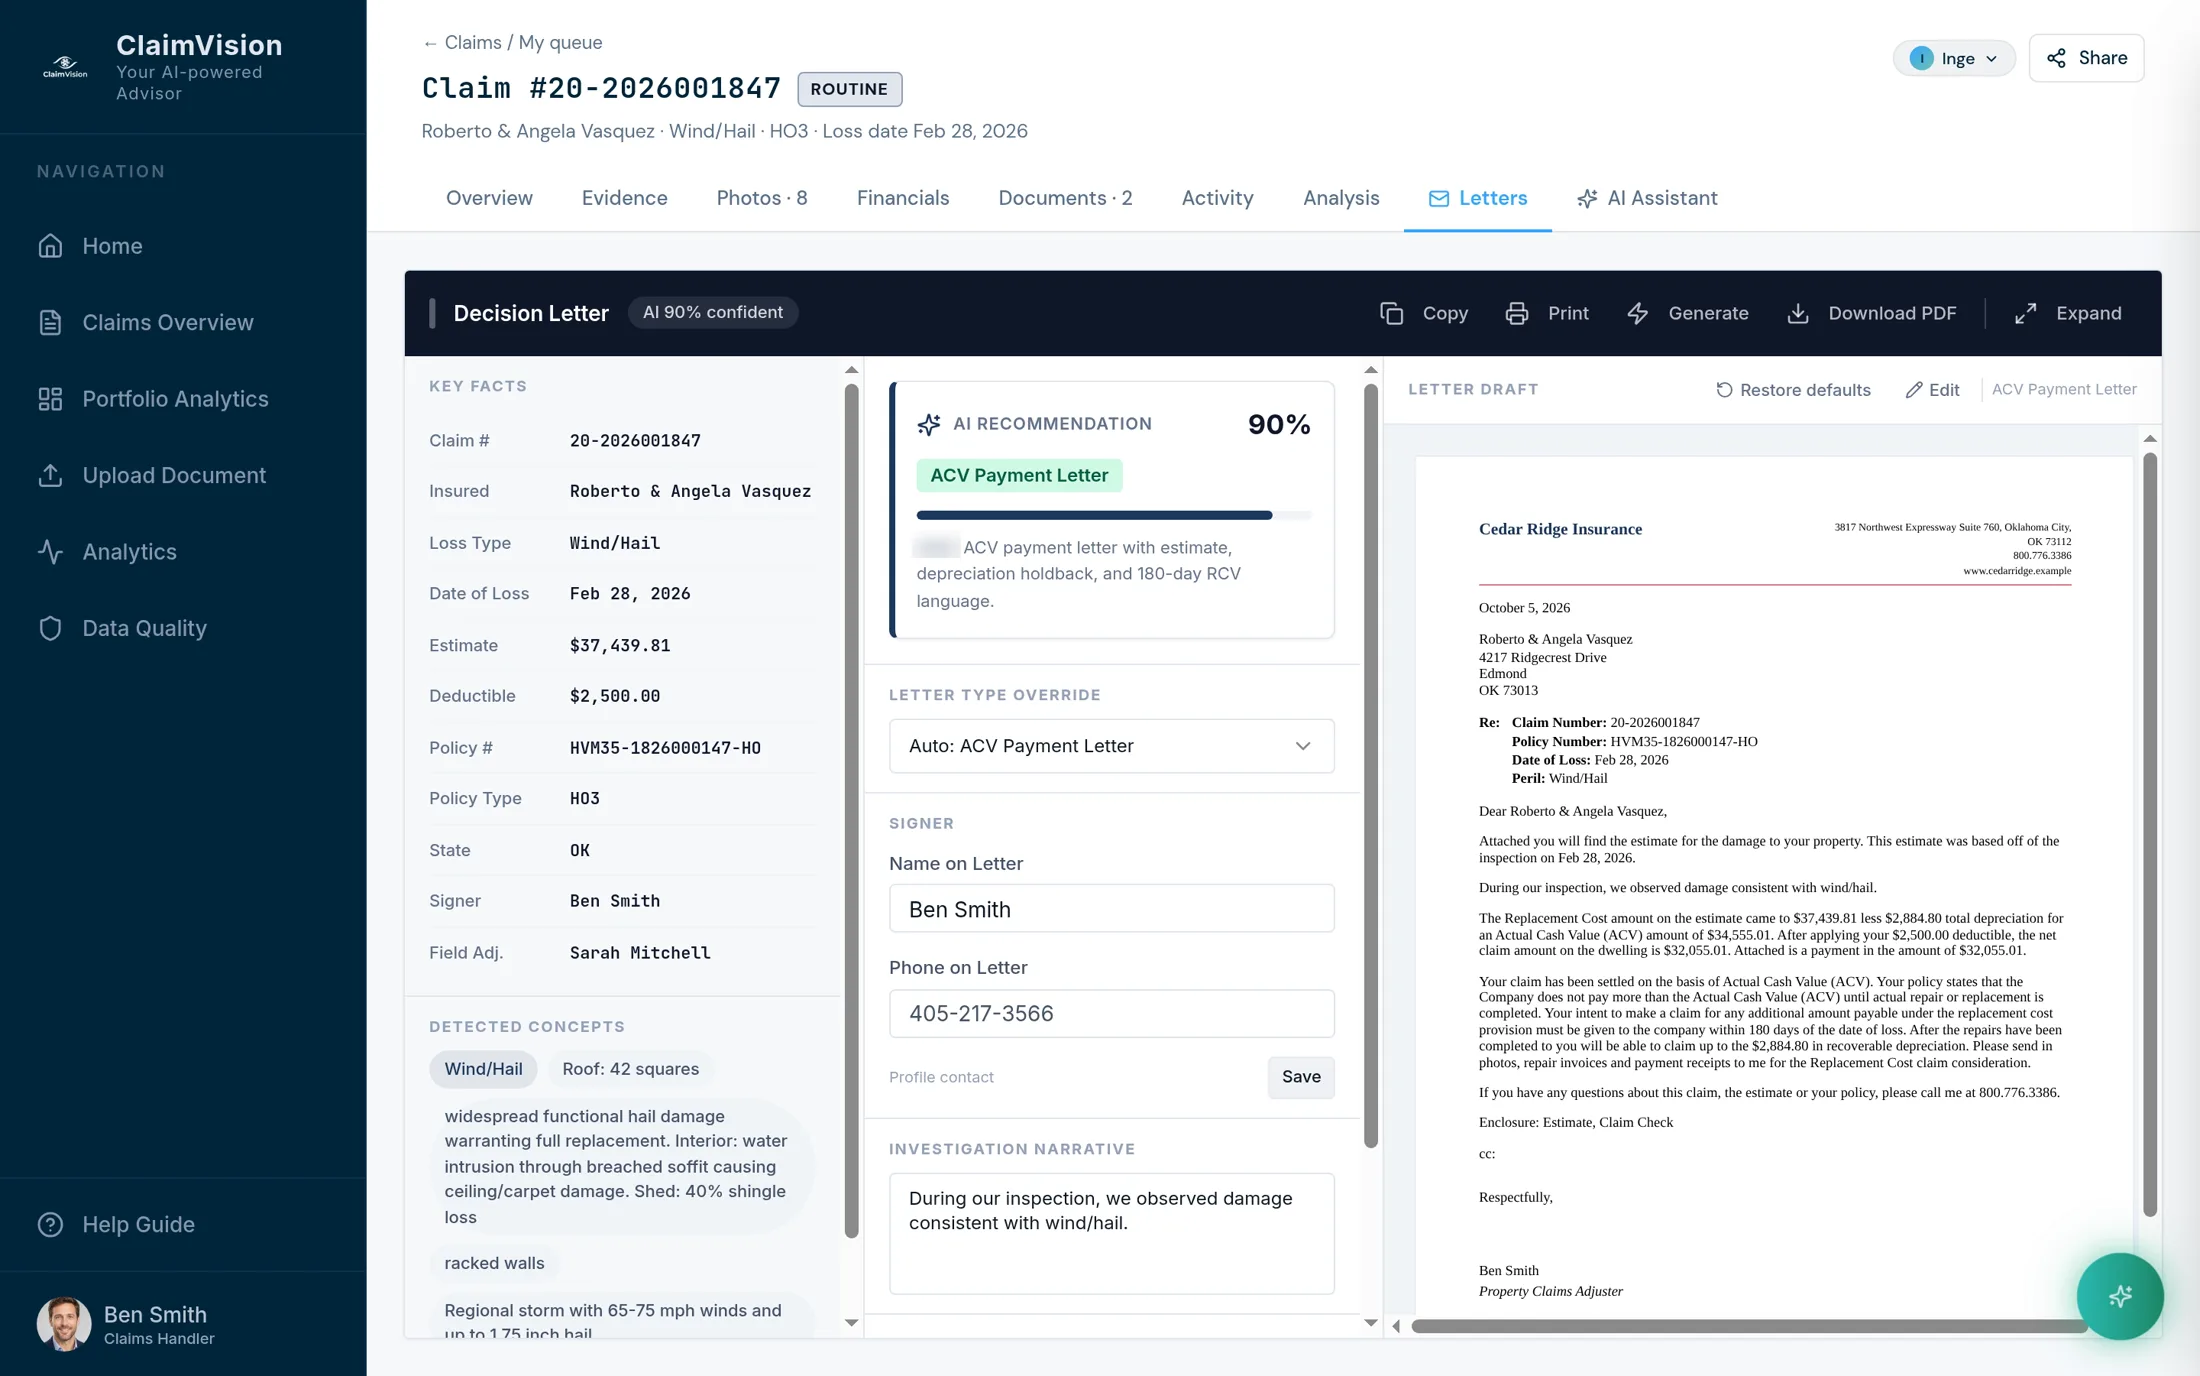
Task: Click the Name on Letter field
Action: point(1111,909)
